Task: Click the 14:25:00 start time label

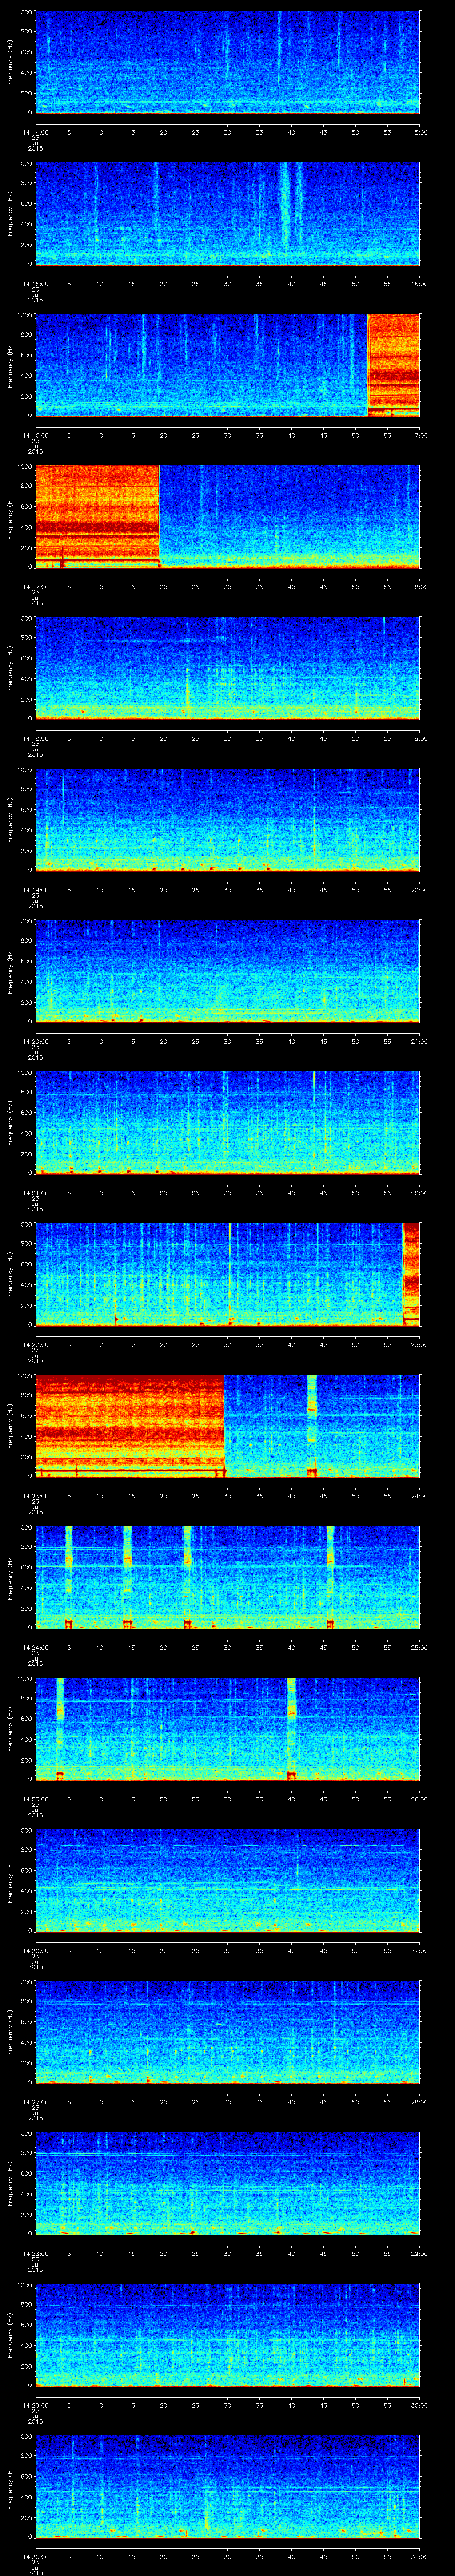Action: point(35,1799)
